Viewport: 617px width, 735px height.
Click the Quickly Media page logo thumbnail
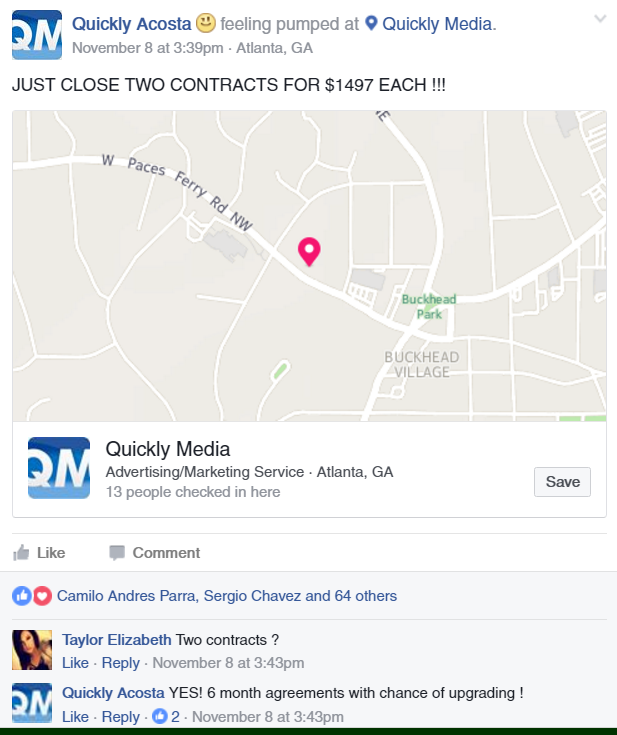[59, 468]
